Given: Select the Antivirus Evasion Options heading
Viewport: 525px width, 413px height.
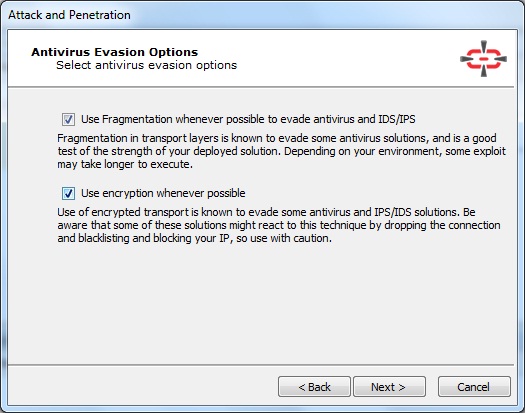Looking at the screenshot, I should (115, 52).
